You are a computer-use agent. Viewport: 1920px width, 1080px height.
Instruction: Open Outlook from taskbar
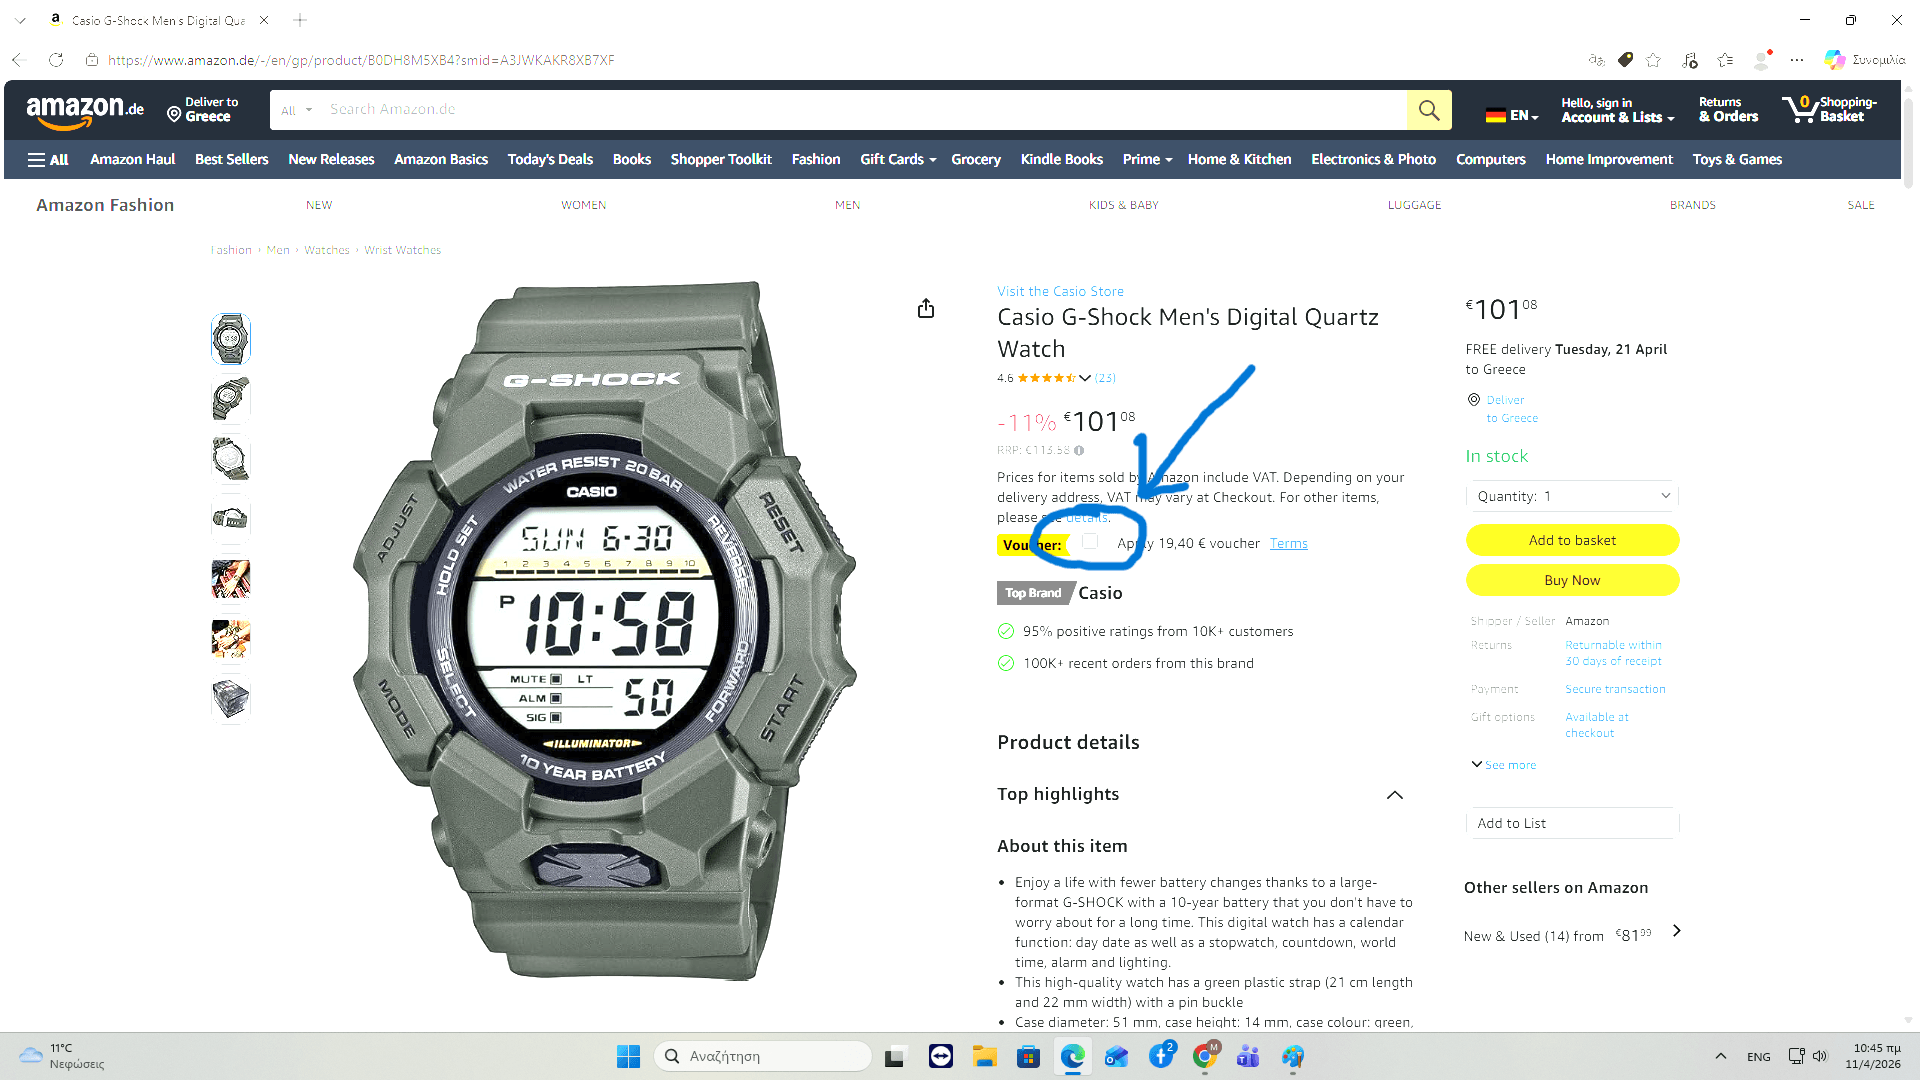pos(1116,1056)
